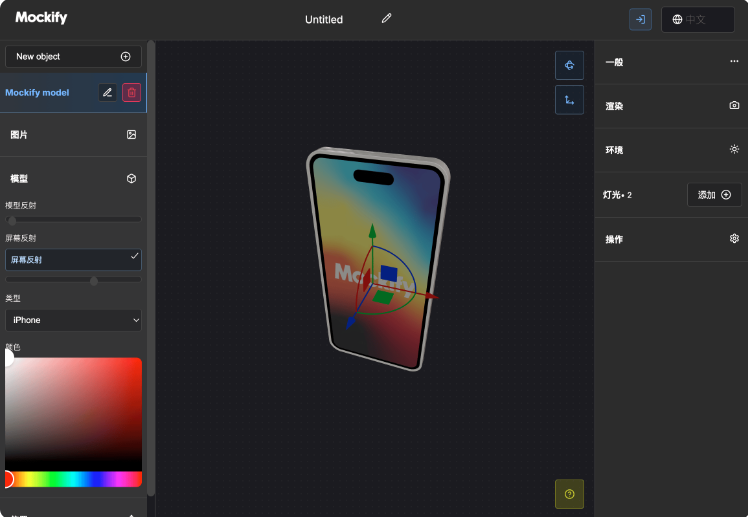Edit the Untitled project name pencil icon
This screenshot has height=517, width=748.
click(x=386, y=18)
